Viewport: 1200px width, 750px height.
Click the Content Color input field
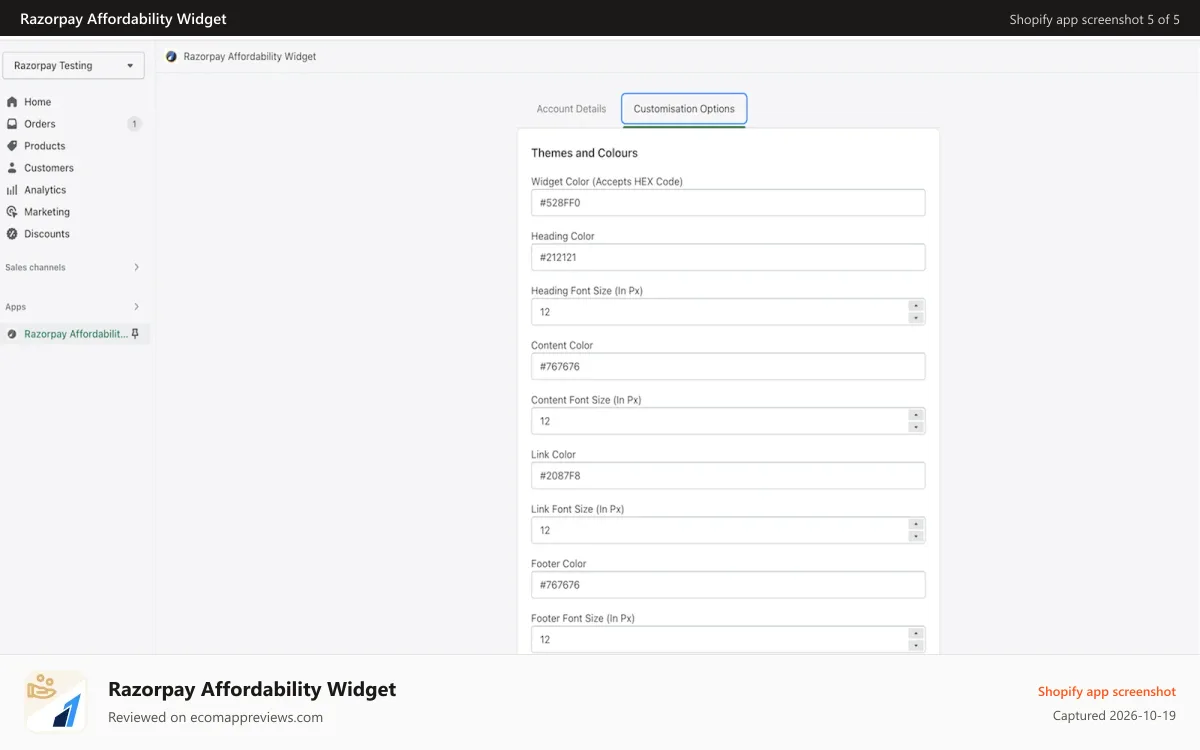(x=728, y=366)
